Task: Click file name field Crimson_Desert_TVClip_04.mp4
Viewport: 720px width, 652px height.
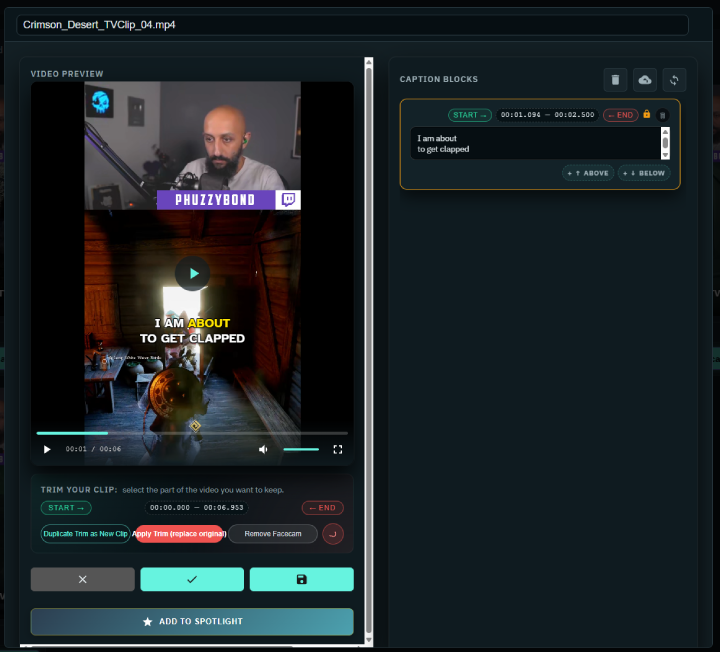Action: [x=352, y=25]
